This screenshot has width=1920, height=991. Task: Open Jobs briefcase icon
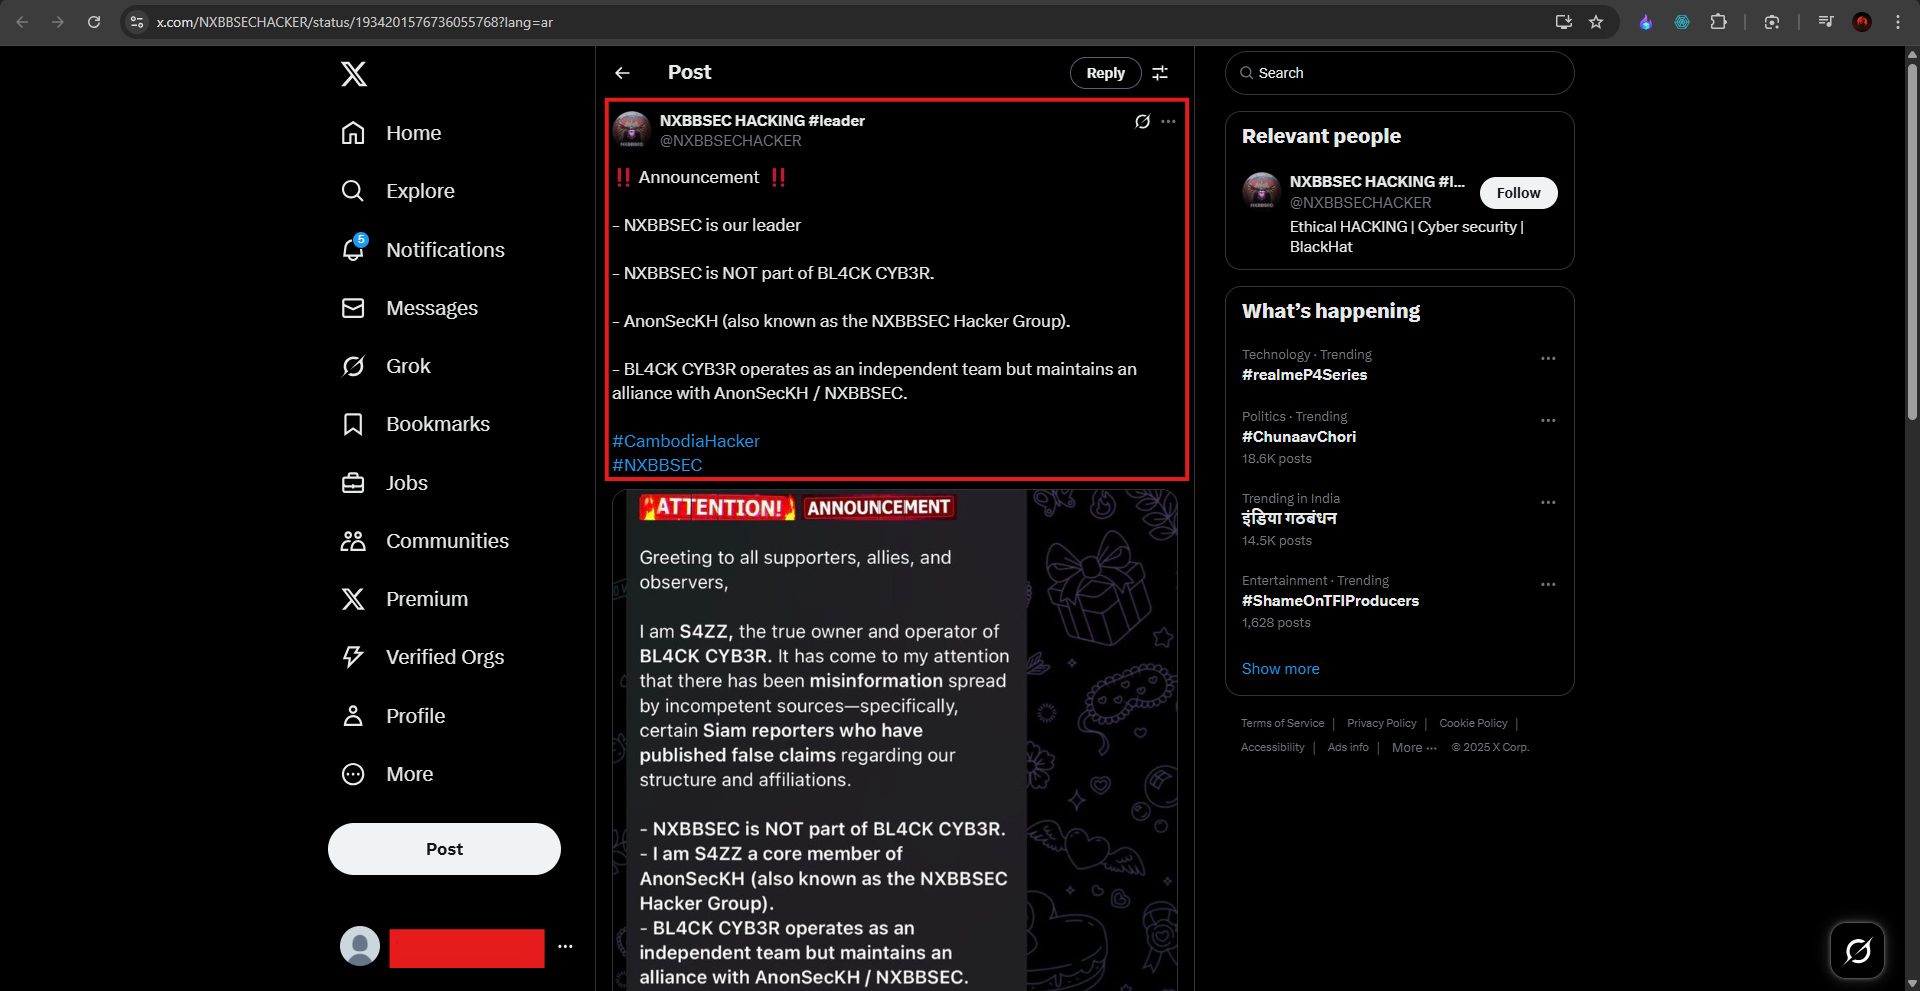point(353,483)
